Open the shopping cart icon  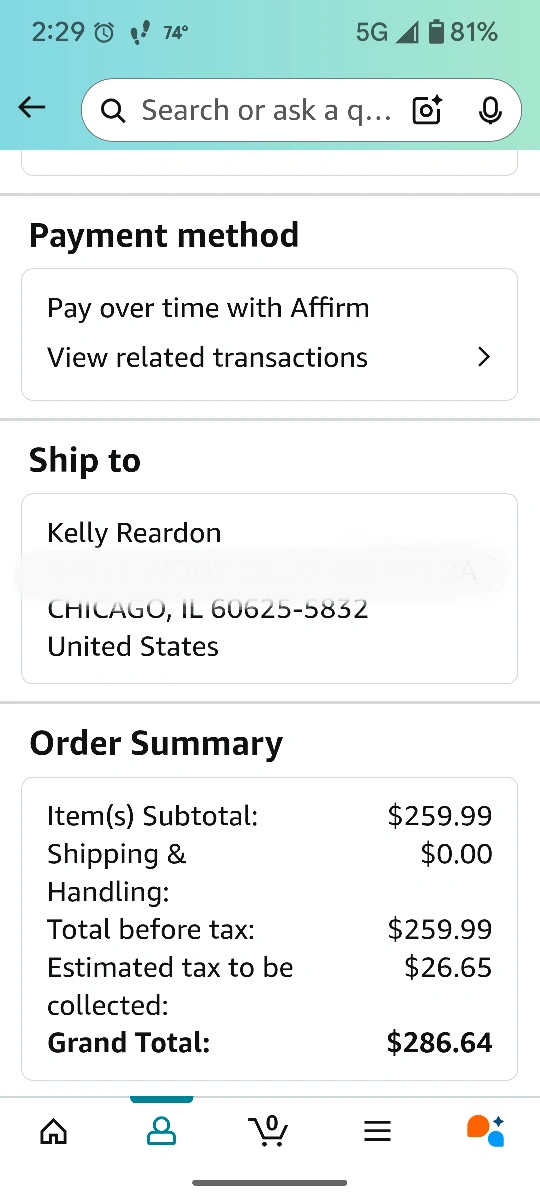[267, 1130]
